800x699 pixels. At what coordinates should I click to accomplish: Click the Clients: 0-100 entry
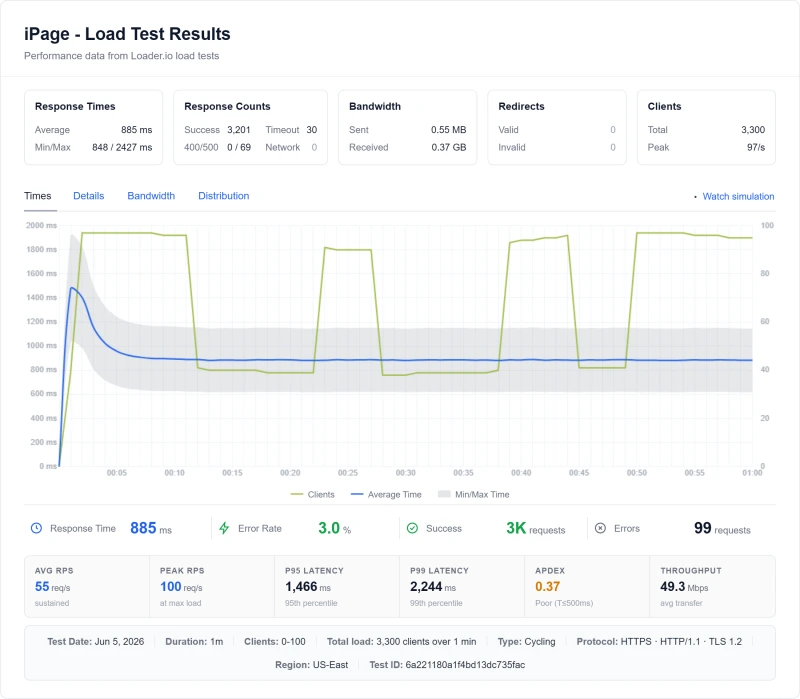click(x=274, y=641)
